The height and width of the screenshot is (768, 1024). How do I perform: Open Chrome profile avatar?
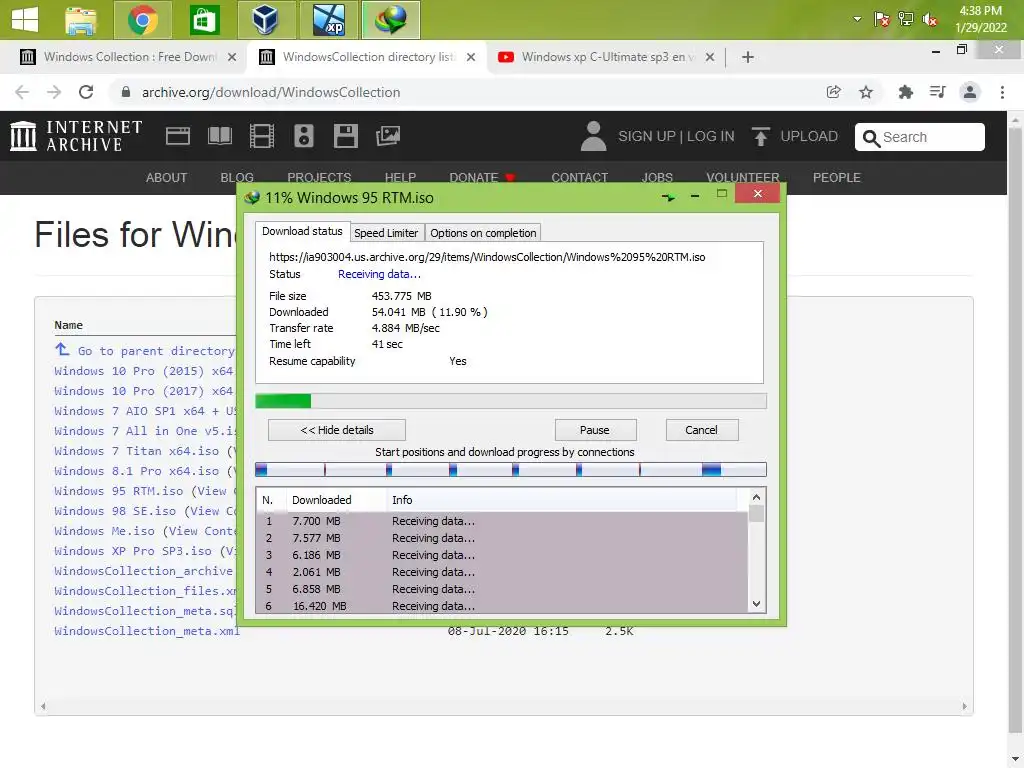point(970,92)
